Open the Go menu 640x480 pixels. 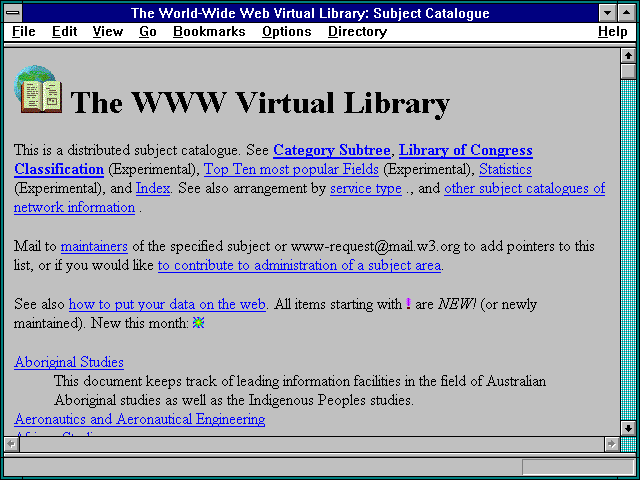[x=148, y=31]
